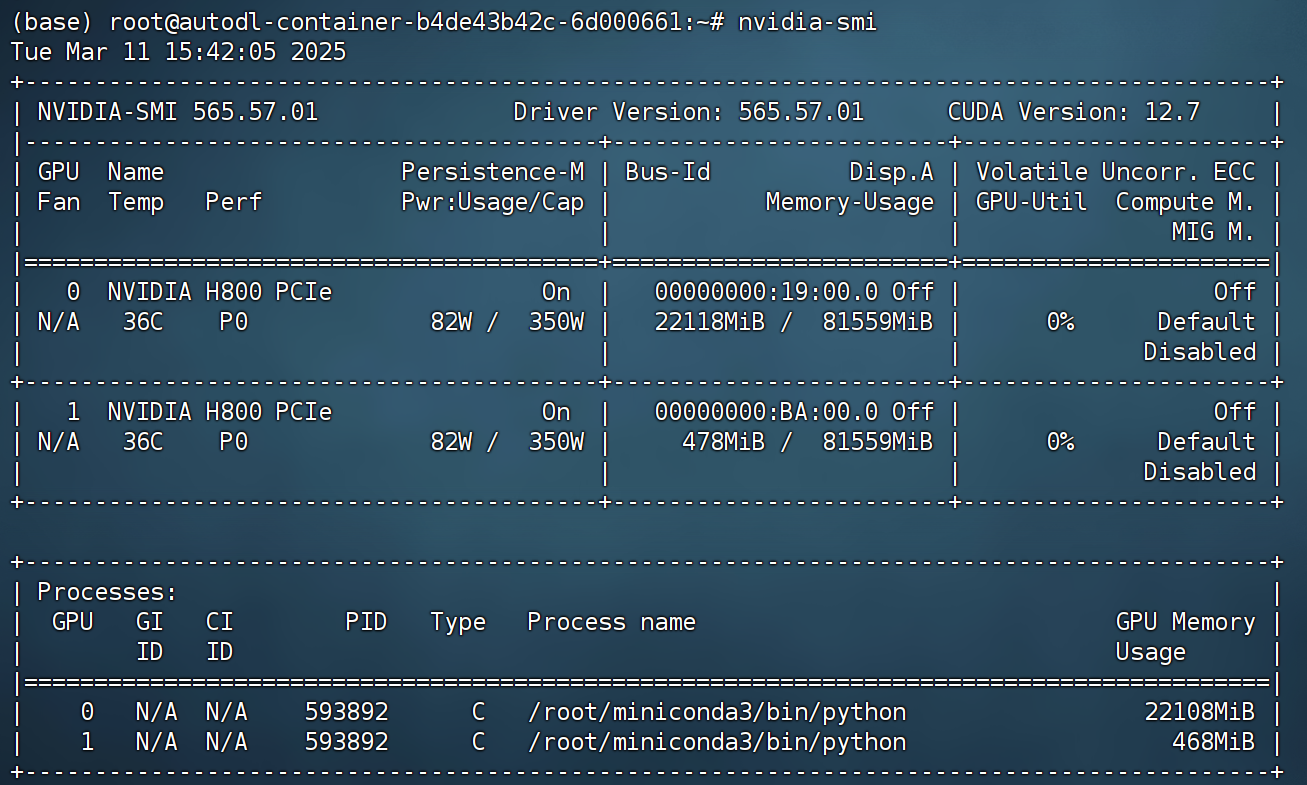
Task: Click the 'Persistence-M' column header
Action: click(493, 172)
